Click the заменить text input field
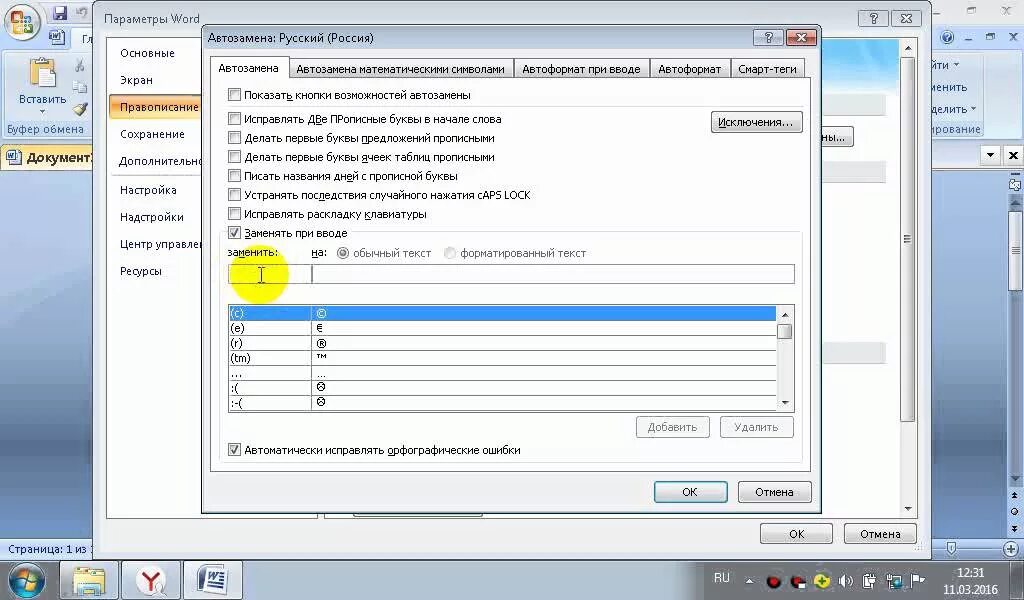The height and width of the screenshot is (600, 1024). pyautogui.click(x=269, y=274)
